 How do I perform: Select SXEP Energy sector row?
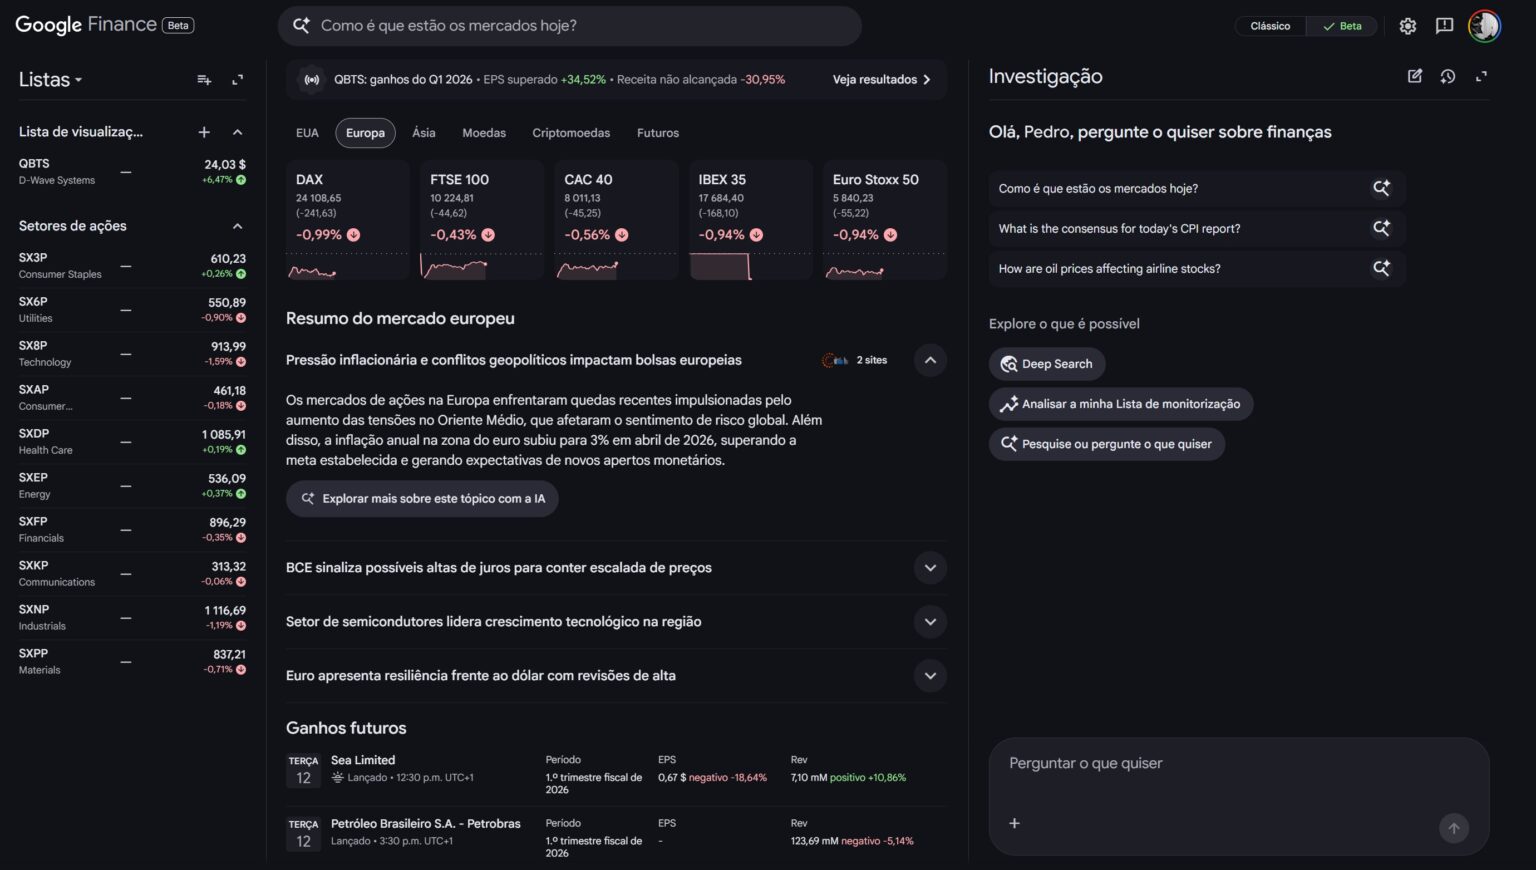coord(132,486)
